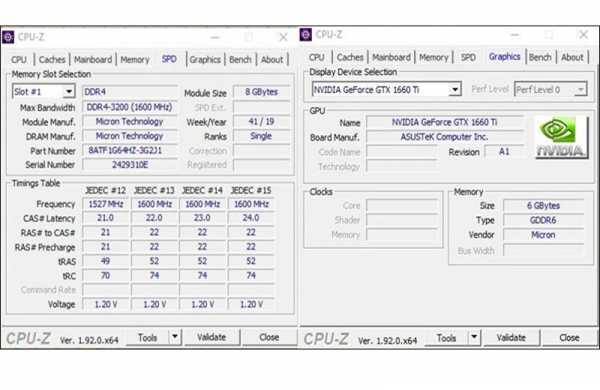Click Tools button in right window

[x=447, y=338]
